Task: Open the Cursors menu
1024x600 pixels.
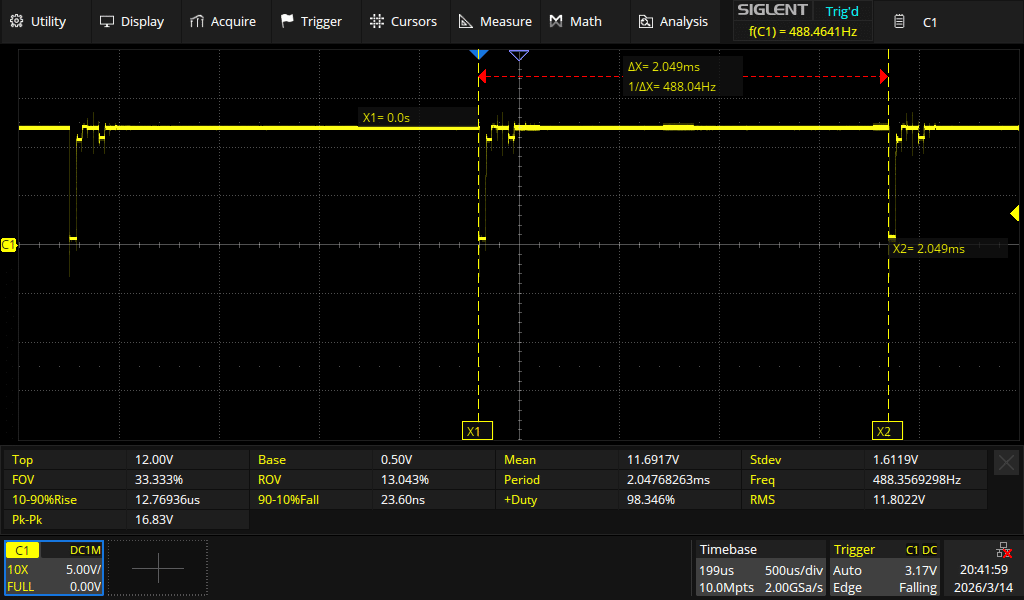Action: 403,21
